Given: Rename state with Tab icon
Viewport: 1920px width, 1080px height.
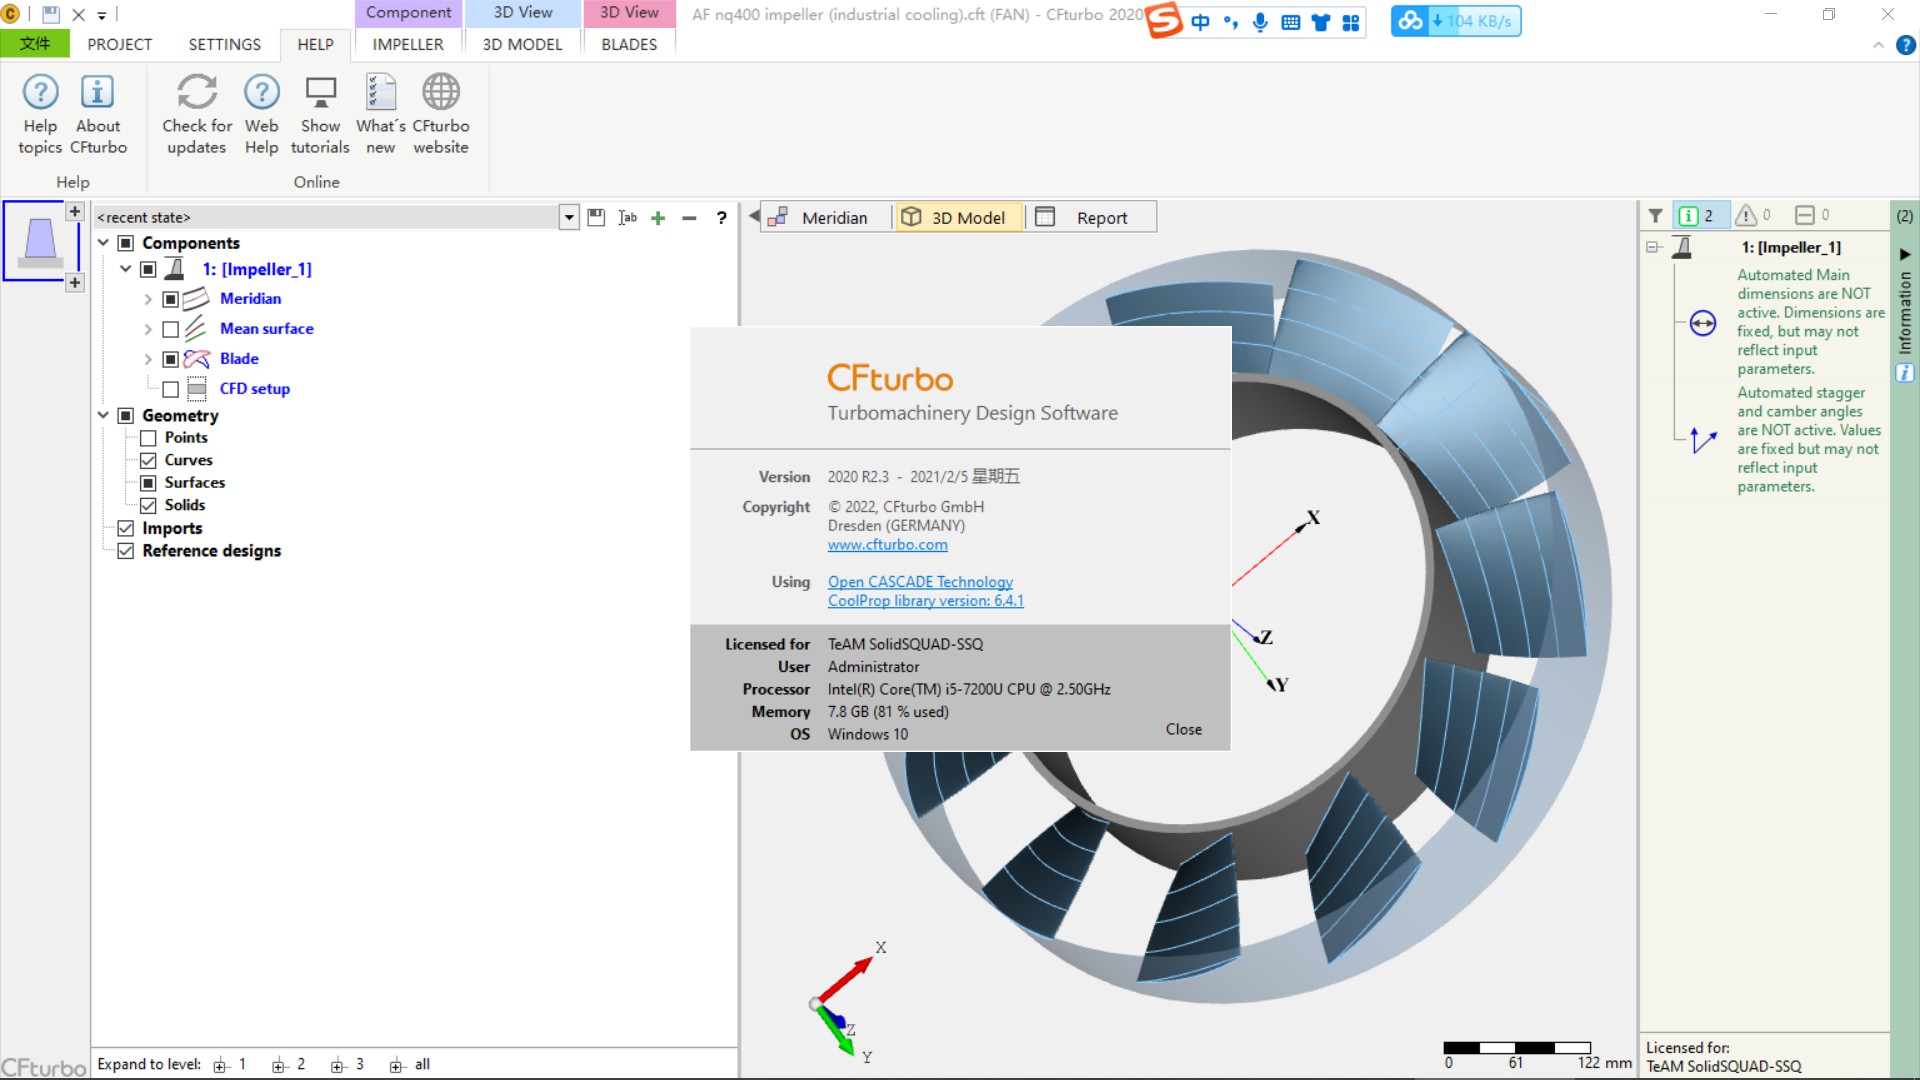Looking at the screenshot, I should [627, 217].
